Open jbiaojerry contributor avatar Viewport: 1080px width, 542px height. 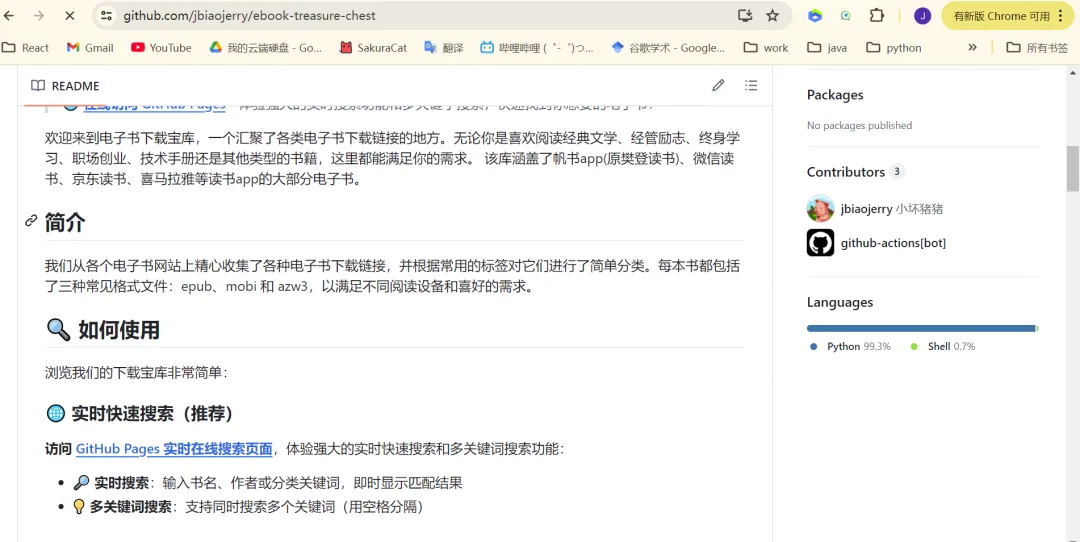820,209
